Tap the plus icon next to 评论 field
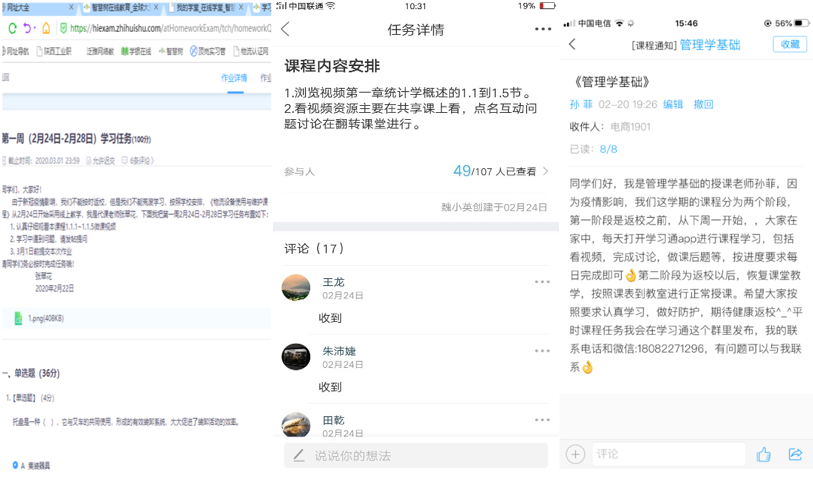 coord(575,454)
